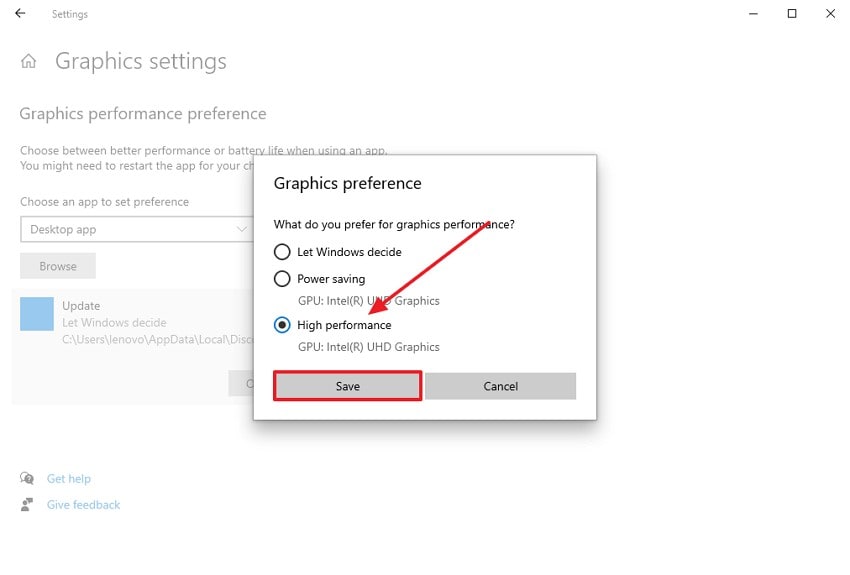
Task: Select the blue Update app icon
Action: (37, 313)
